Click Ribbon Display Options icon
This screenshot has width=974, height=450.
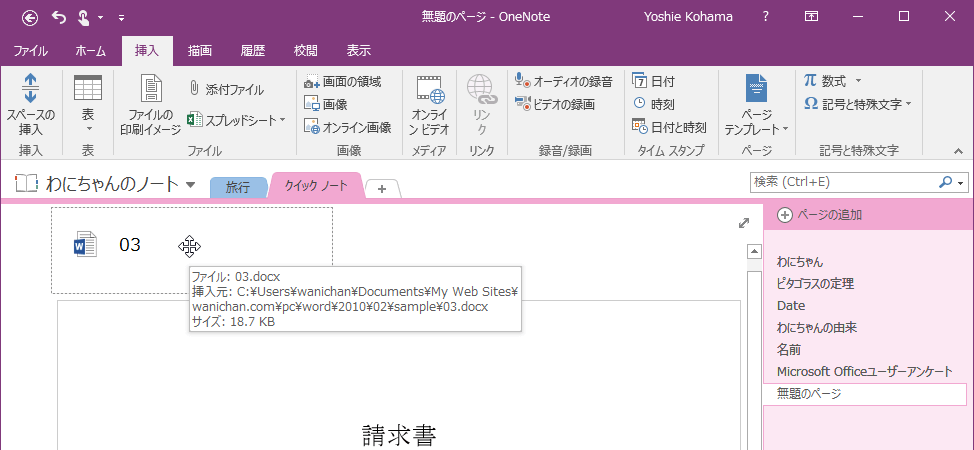click(x=811, y=17)
